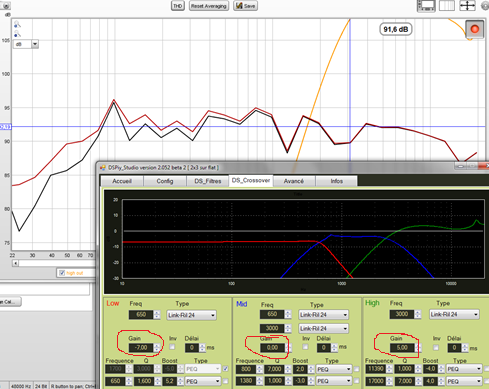Open the High Link-Ril 24 type dropdown
489x389 pixels.
pyautogui.click(x=454, y=314)
